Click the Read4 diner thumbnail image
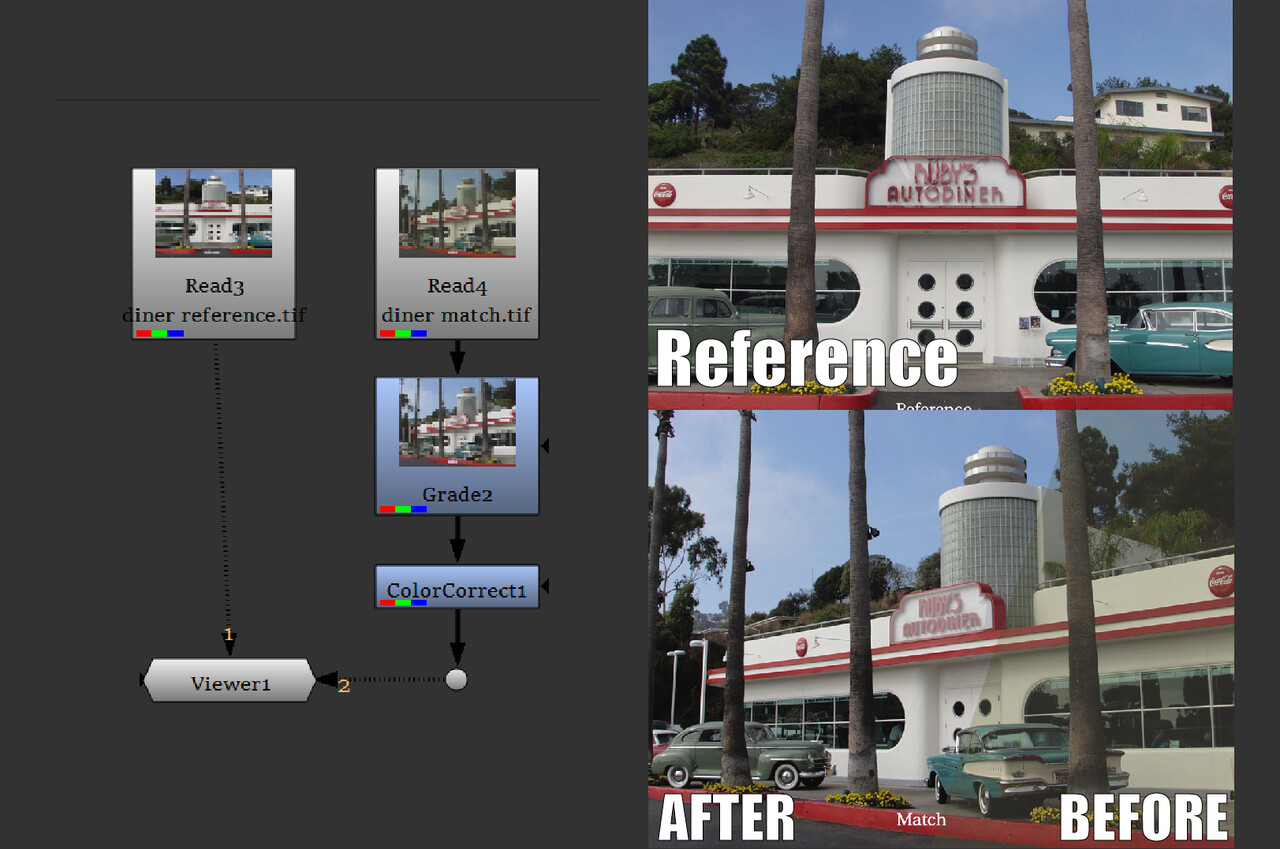Screen dimensions: 1280x849 coord(457,213)
